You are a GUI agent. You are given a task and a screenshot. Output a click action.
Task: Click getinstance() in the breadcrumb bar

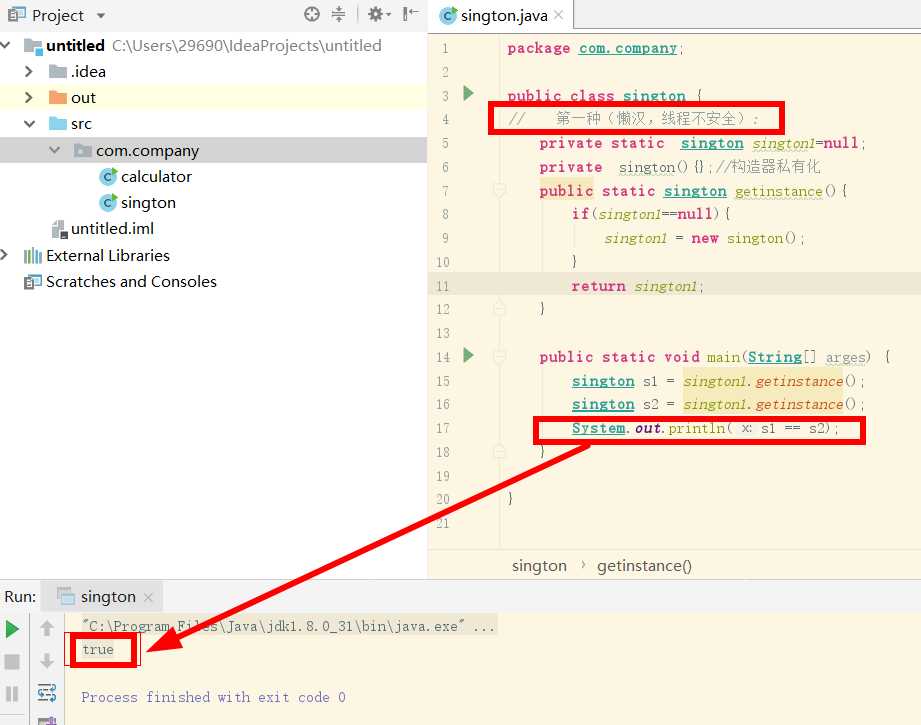coord(644,566)
